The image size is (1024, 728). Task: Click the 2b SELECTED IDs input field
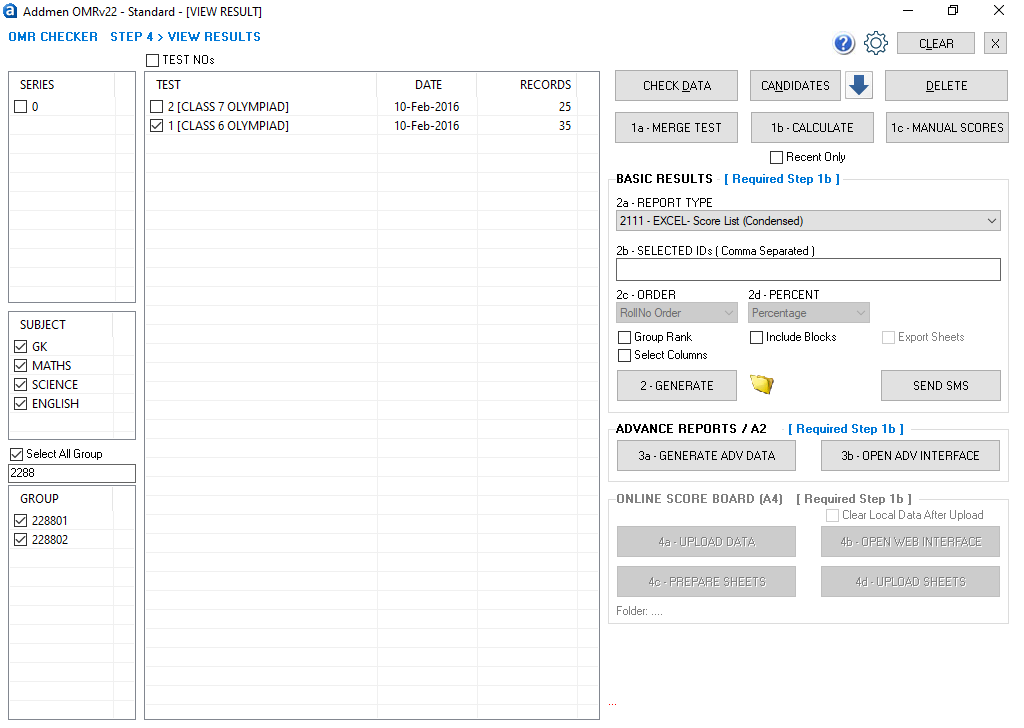point(808,270)
